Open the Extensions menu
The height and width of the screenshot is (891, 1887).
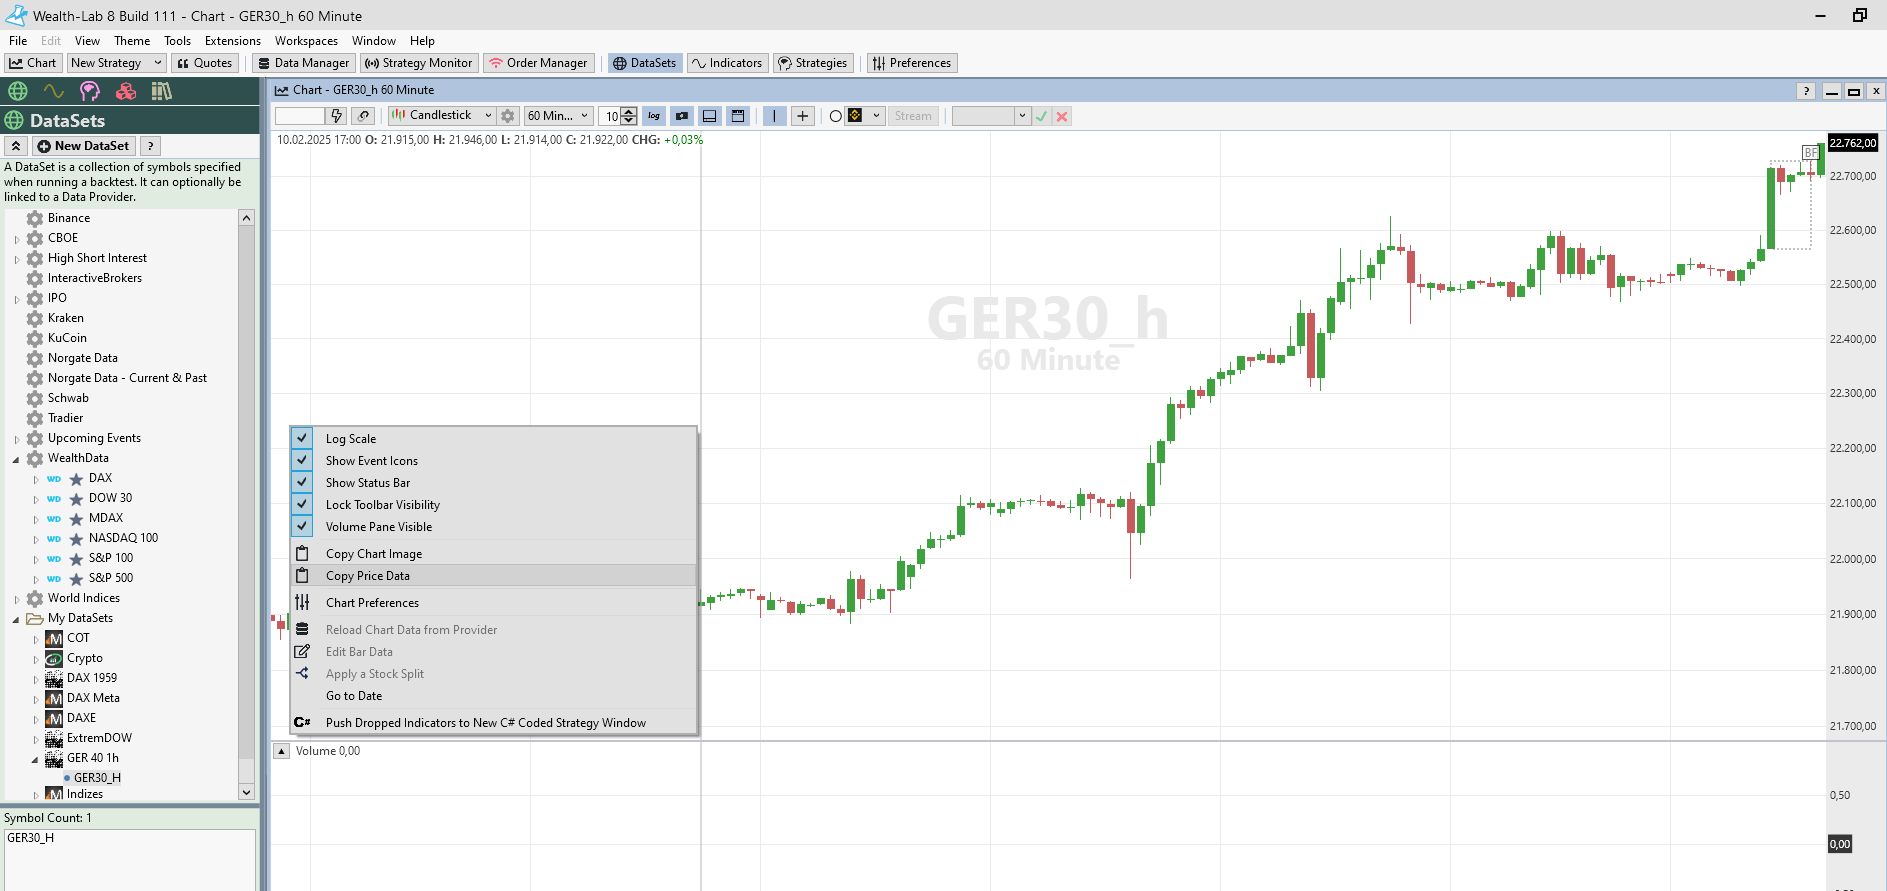[x=232, y=41]
